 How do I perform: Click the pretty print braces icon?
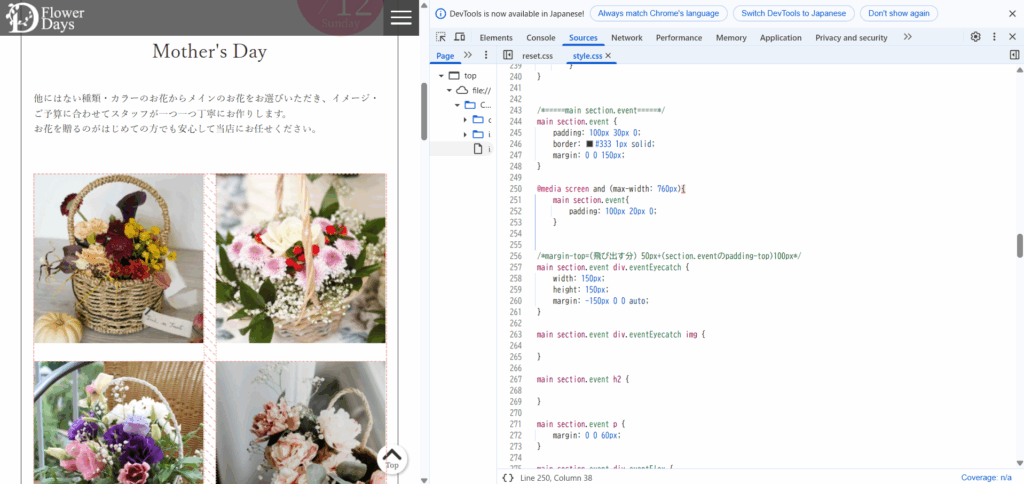coord(508,477)
